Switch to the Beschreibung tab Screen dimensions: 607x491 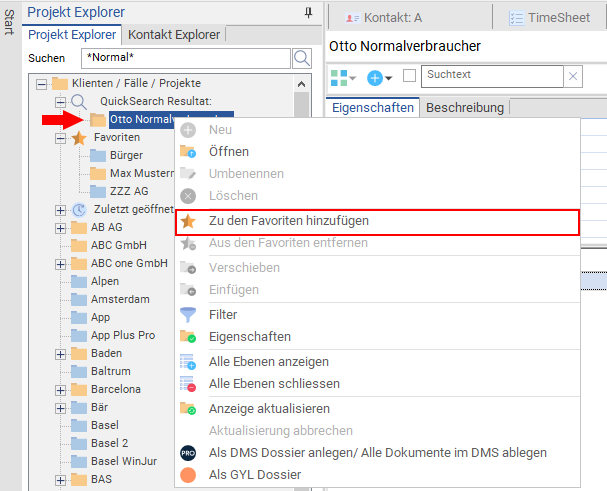click(465, 108)
